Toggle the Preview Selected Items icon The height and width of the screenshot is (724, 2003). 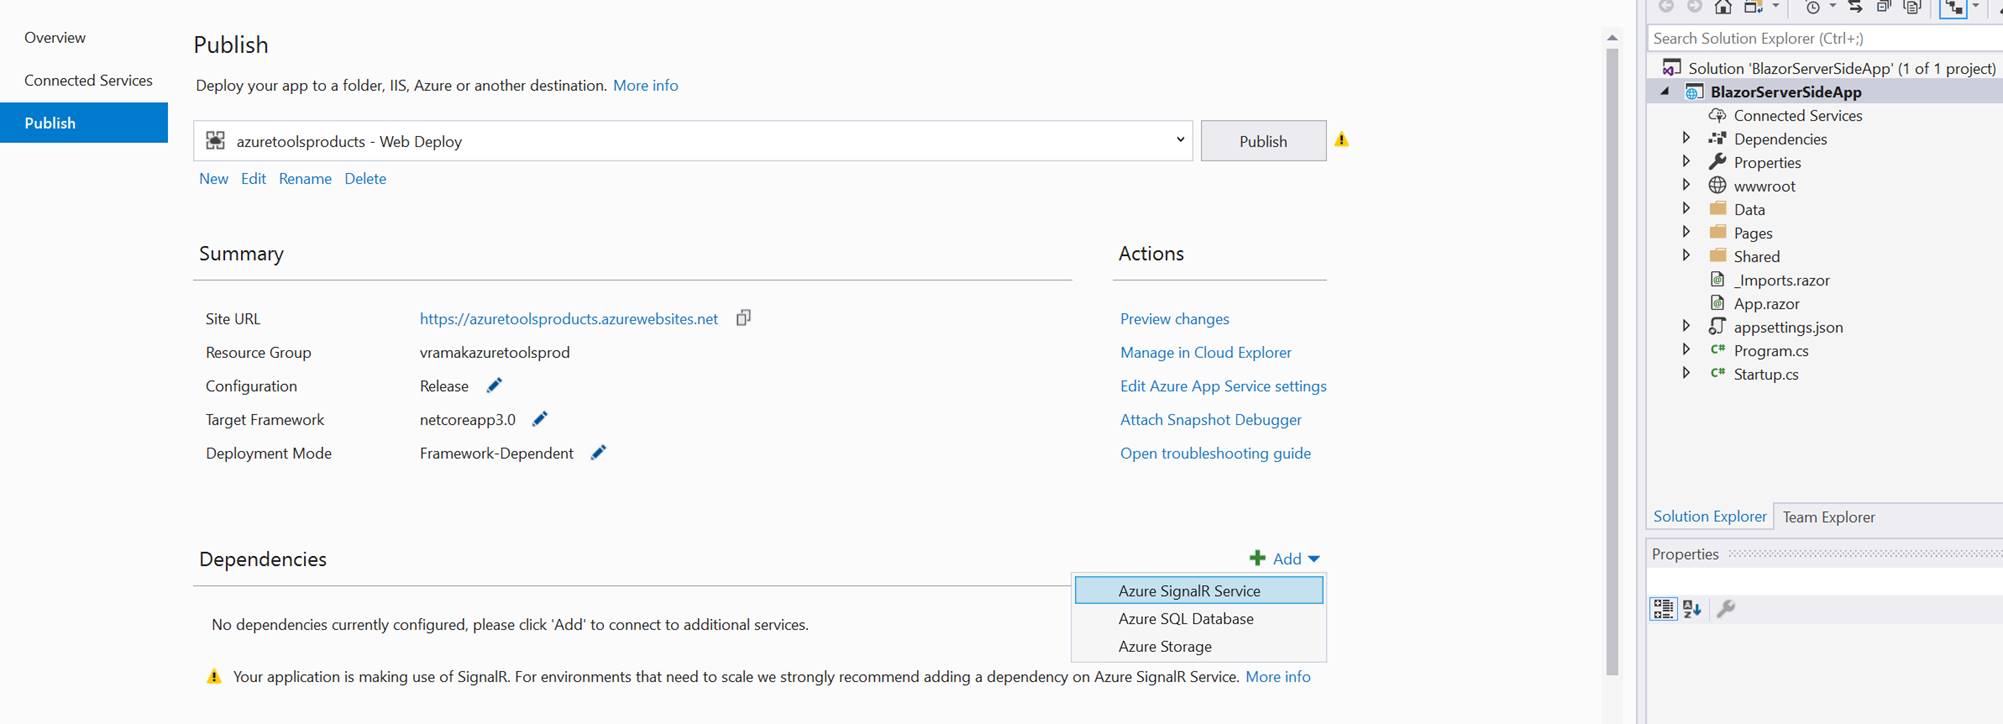1954,8
